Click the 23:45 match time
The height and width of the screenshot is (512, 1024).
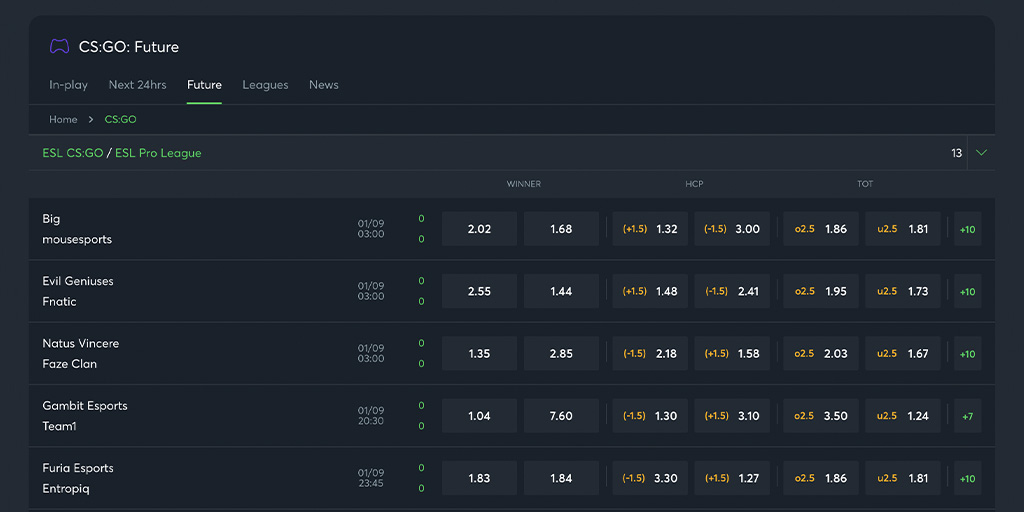click(x=371, y=484)
